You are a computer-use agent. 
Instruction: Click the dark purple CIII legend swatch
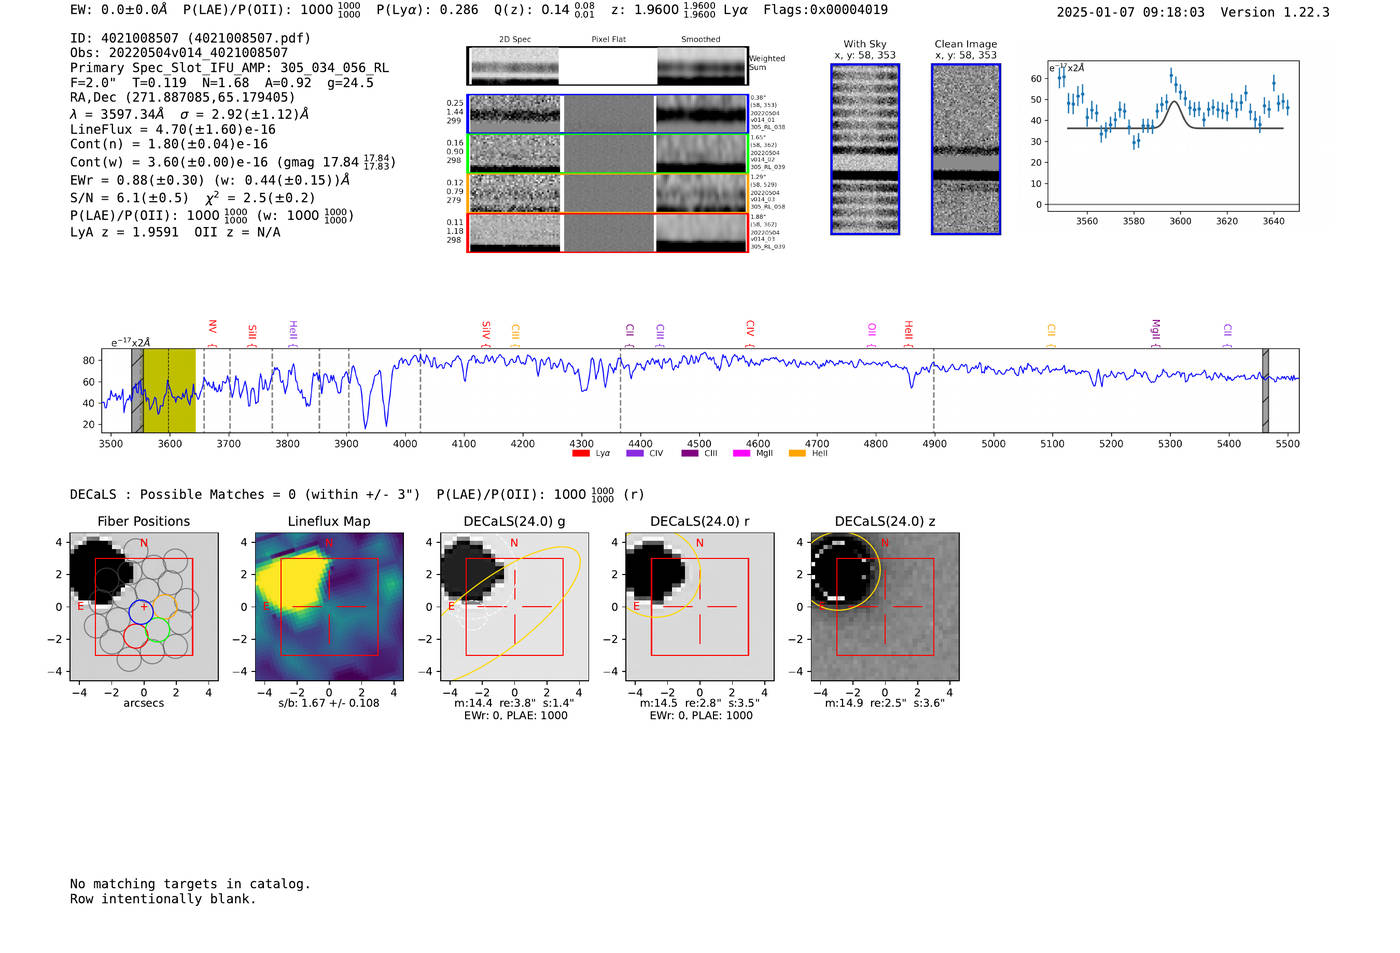[x=690, y=454]
